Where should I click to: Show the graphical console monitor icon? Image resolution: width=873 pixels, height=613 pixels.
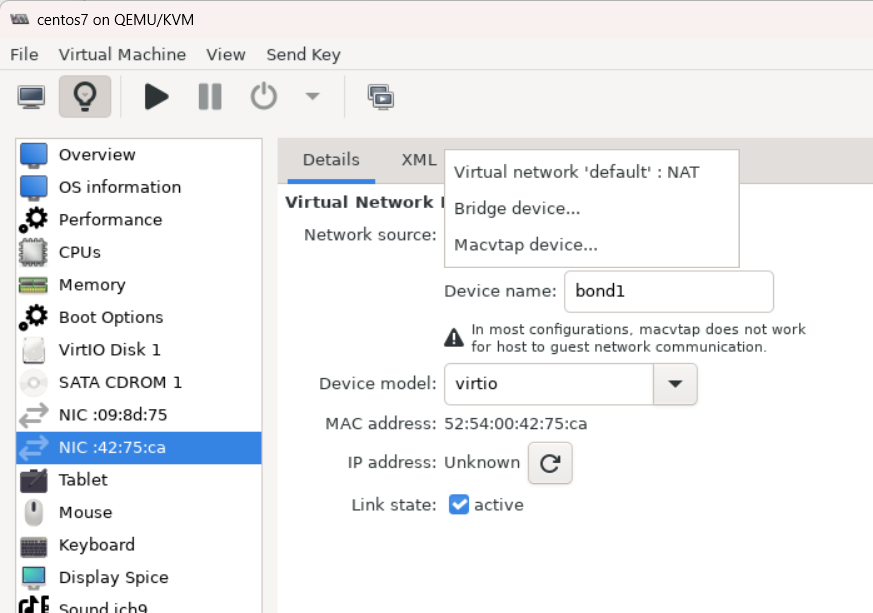coord(31,97)
